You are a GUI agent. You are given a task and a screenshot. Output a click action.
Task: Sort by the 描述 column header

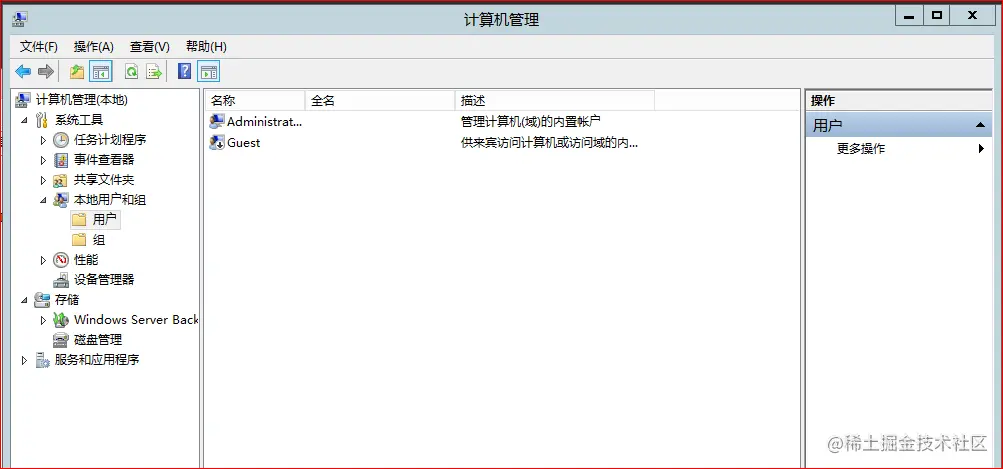(x=555, y=100)
